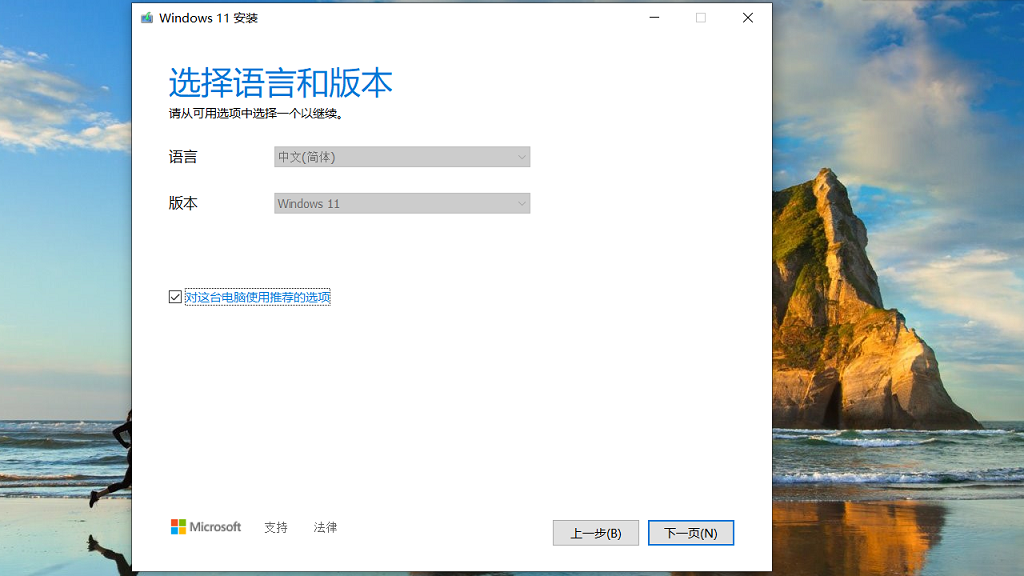Click the 上一步(B) button
The image size is (1024, 576).
(596, 532)
